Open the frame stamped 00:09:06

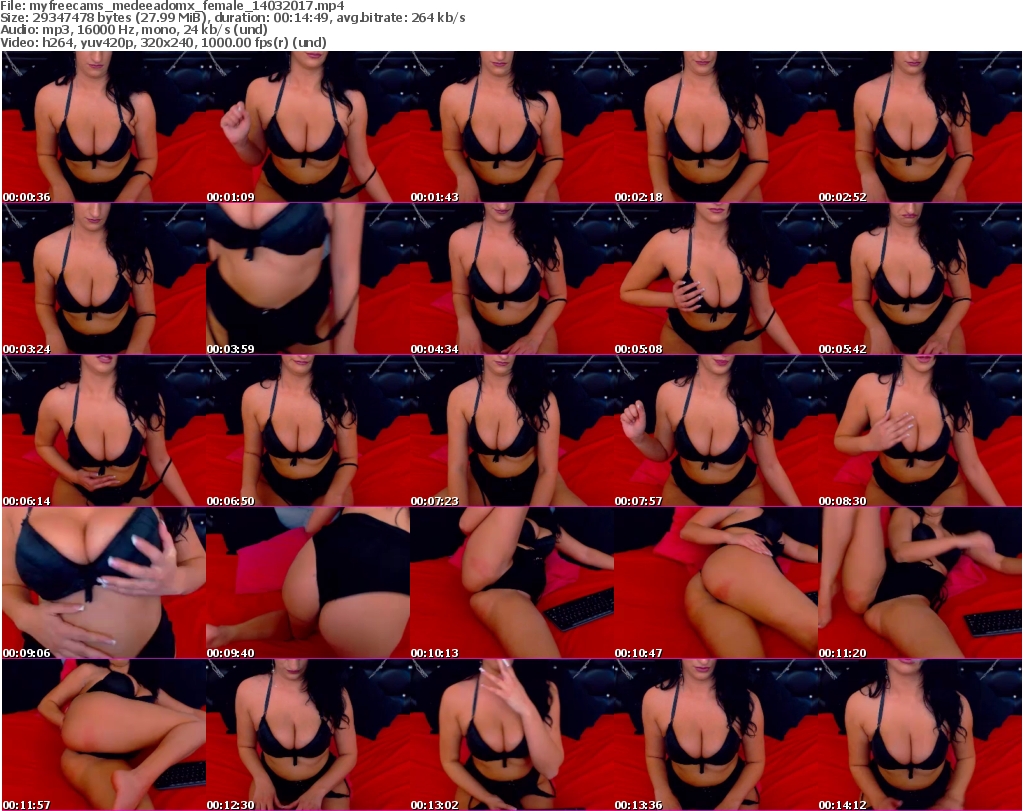104,583
